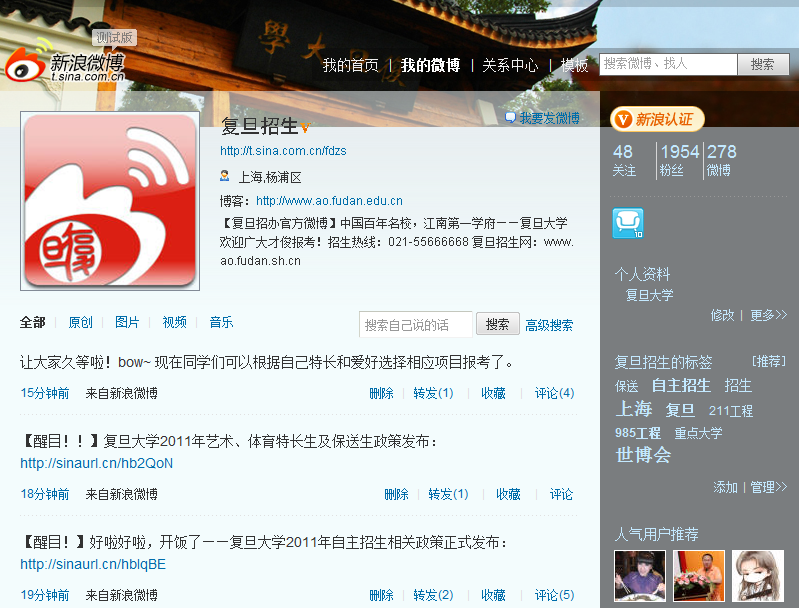Image resolution: width=799 pixels, height=608 pixels.
Task: Switch to the 图片 filter tab
Action: click(x=127, y=322)
